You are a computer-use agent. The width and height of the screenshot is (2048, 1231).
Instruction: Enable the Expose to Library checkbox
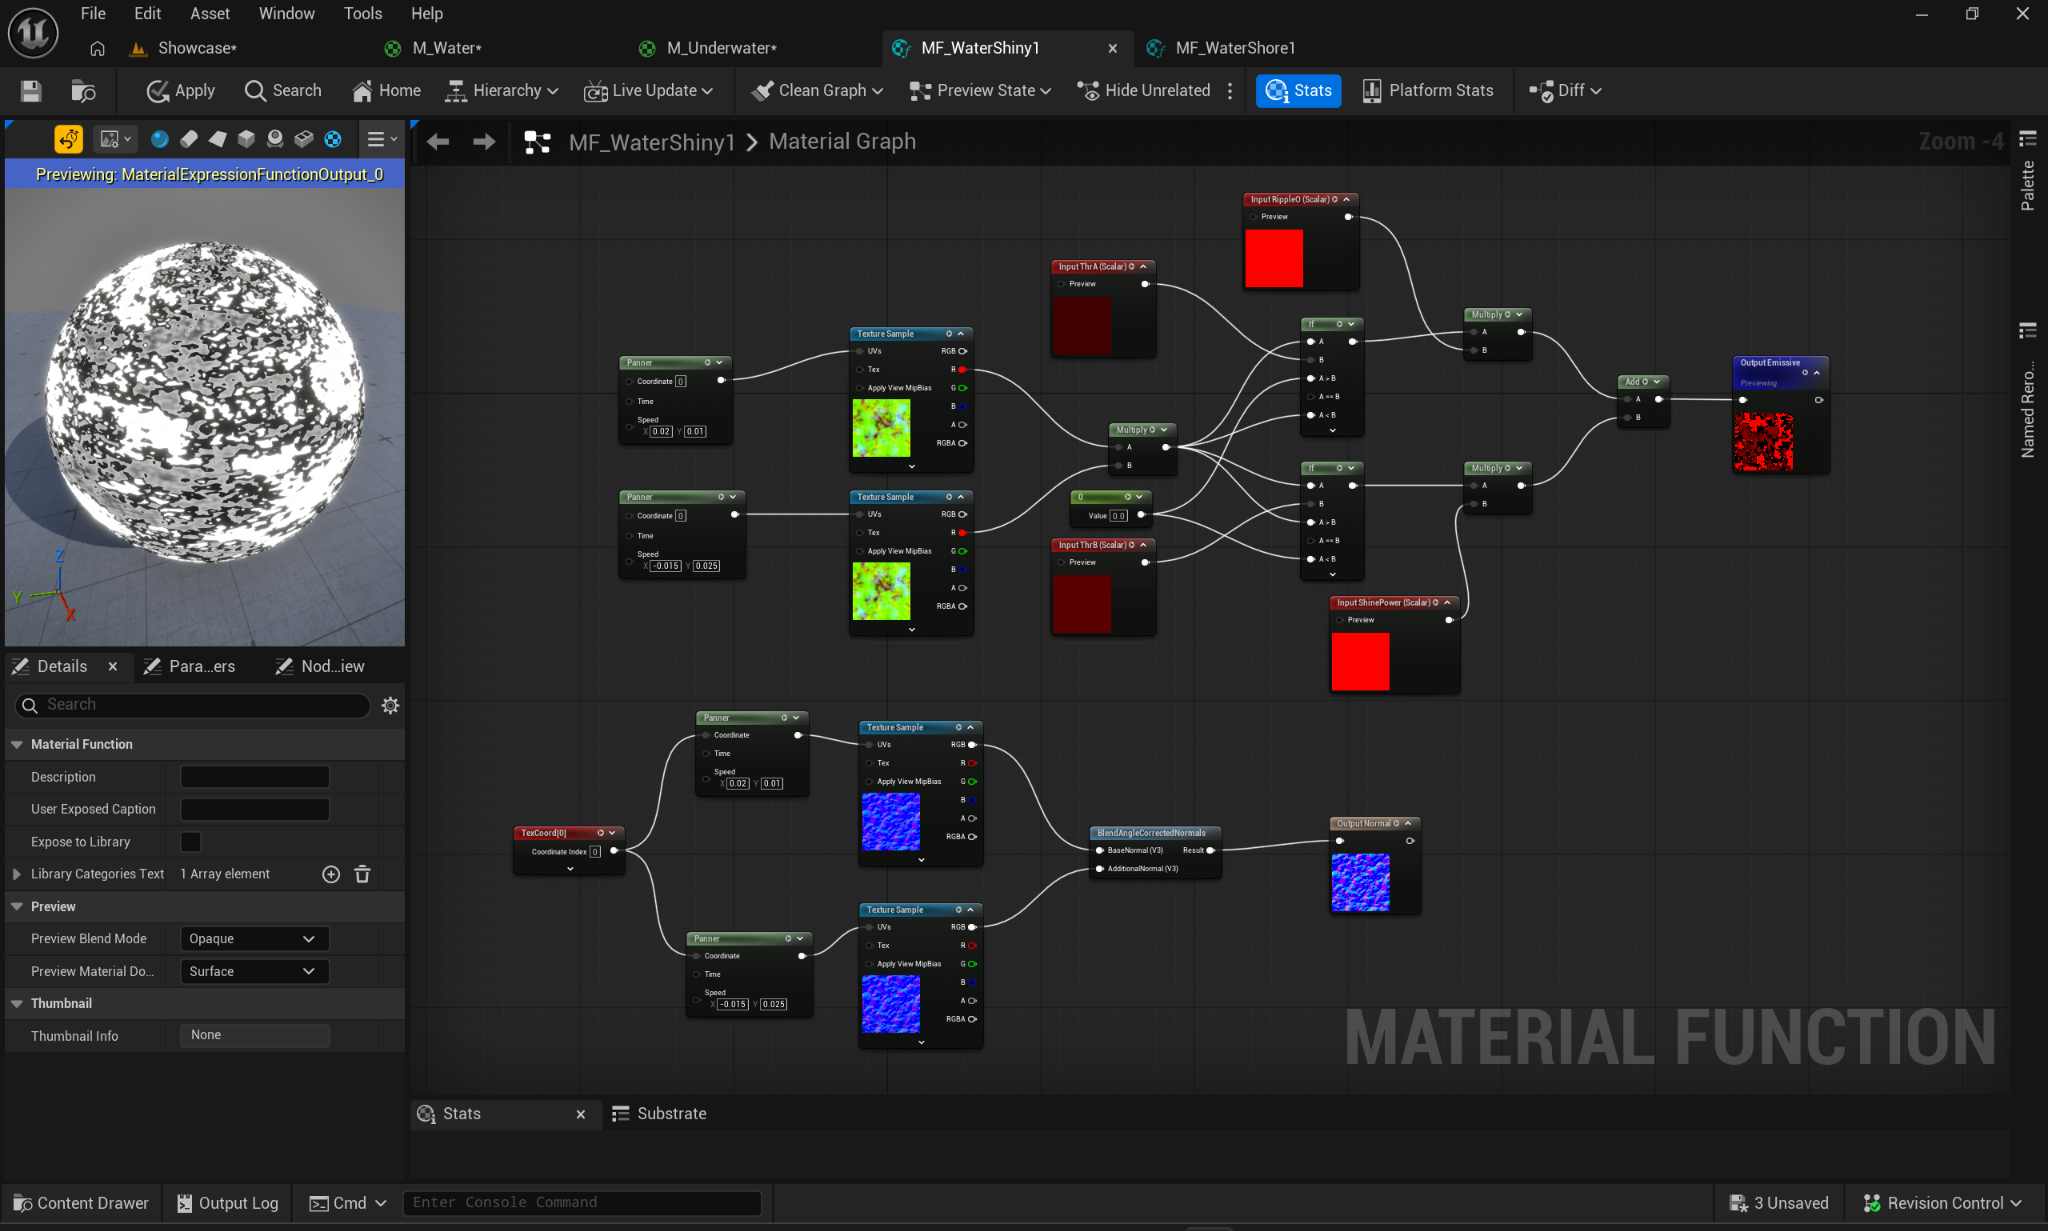point(191,842)
